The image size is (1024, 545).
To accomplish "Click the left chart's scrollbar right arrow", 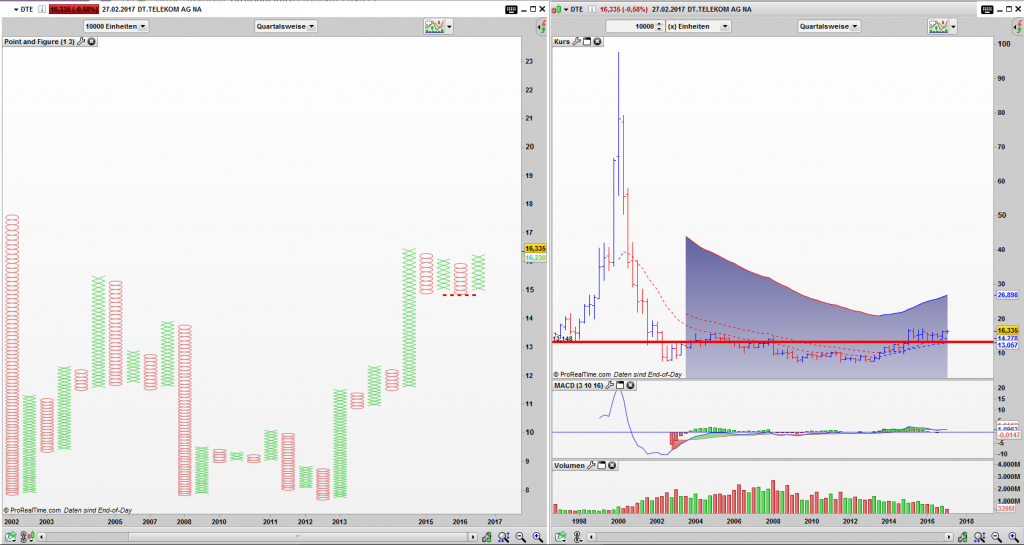I will (473, 537).
